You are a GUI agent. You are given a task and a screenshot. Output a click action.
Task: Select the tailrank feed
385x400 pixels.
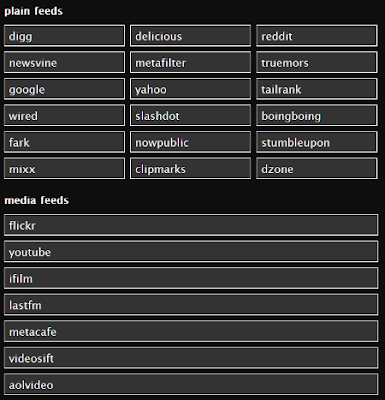tap(317, 89)
